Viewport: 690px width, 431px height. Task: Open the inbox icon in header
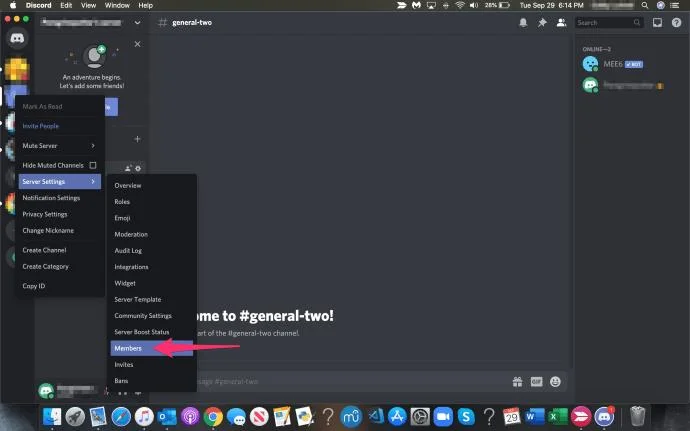[657, 22]
